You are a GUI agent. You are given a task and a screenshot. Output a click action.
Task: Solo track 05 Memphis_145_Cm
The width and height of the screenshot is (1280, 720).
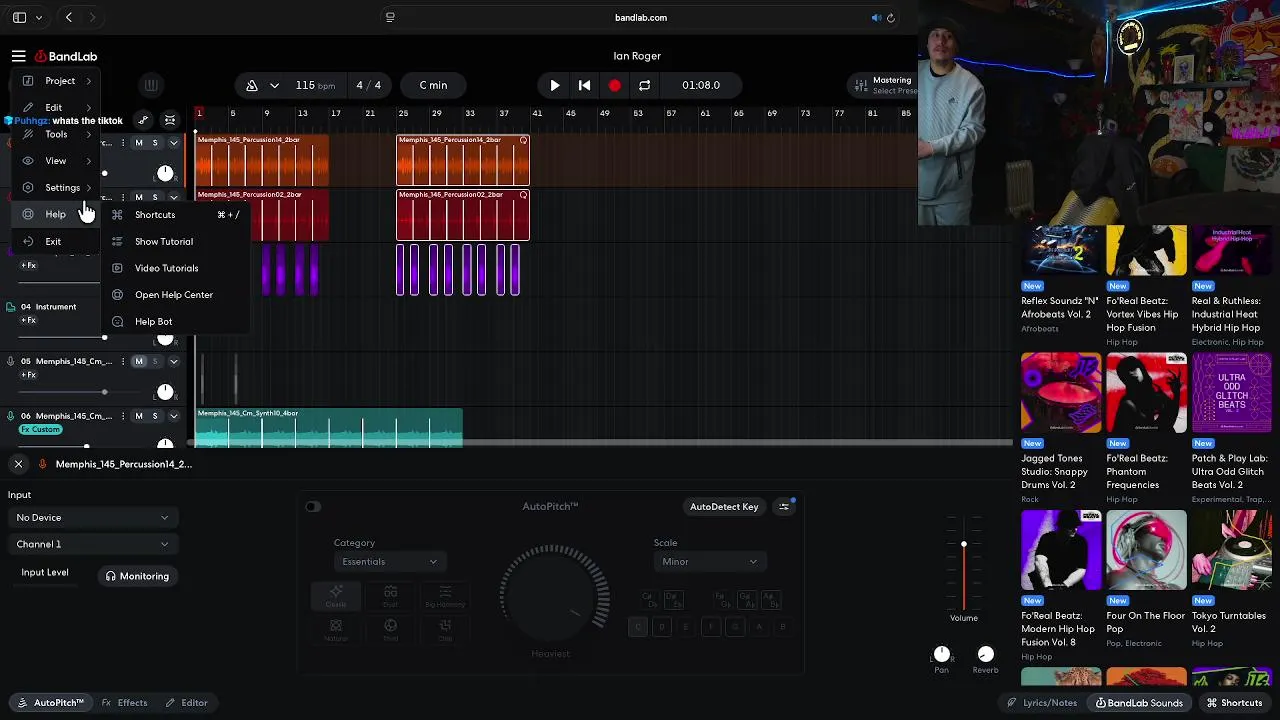[154, 361]
